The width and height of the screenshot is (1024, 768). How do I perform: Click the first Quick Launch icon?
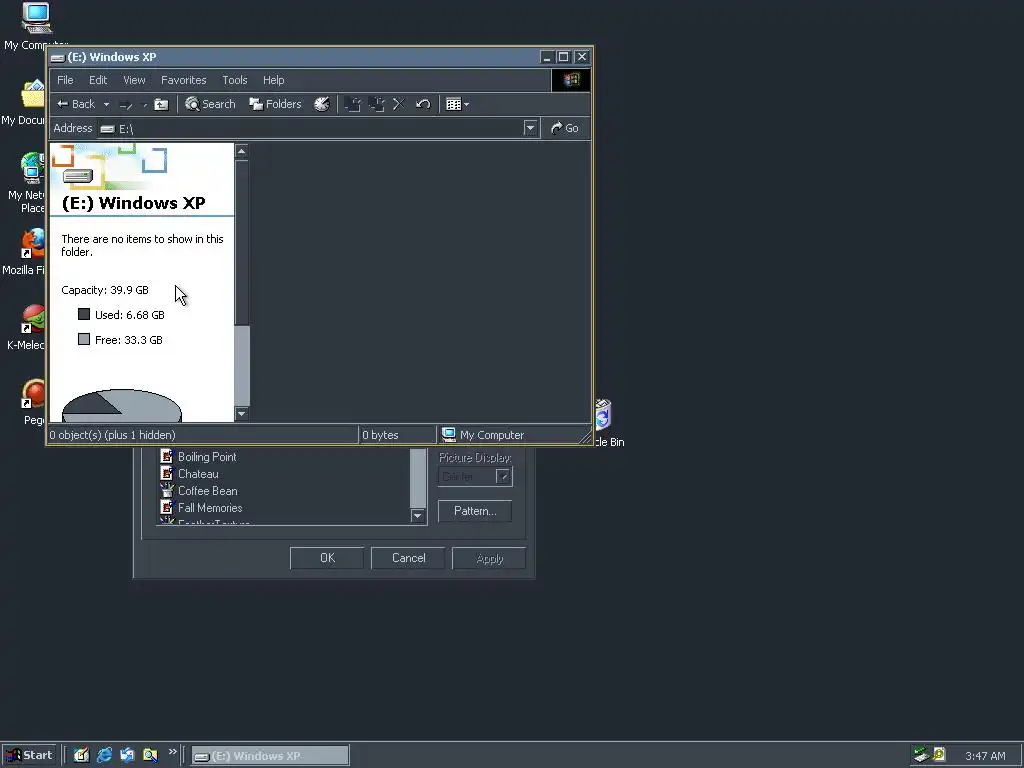[x=81, y=755]
